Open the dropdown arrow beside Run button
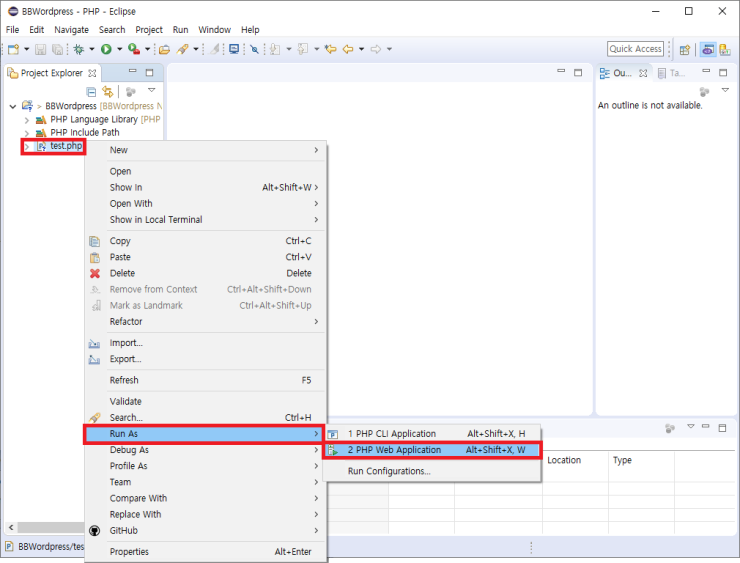Viewport: 740px width, 563px height. pyautogui.click(x=118, y=49)
